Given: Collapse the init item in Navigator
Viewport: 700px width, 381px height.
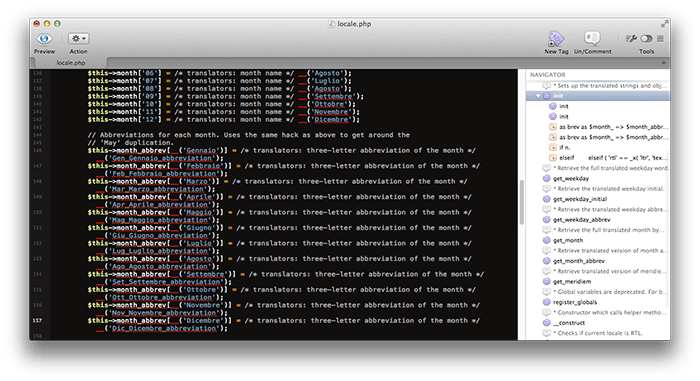Looking at the screenshot, I should tap(538, 96).
